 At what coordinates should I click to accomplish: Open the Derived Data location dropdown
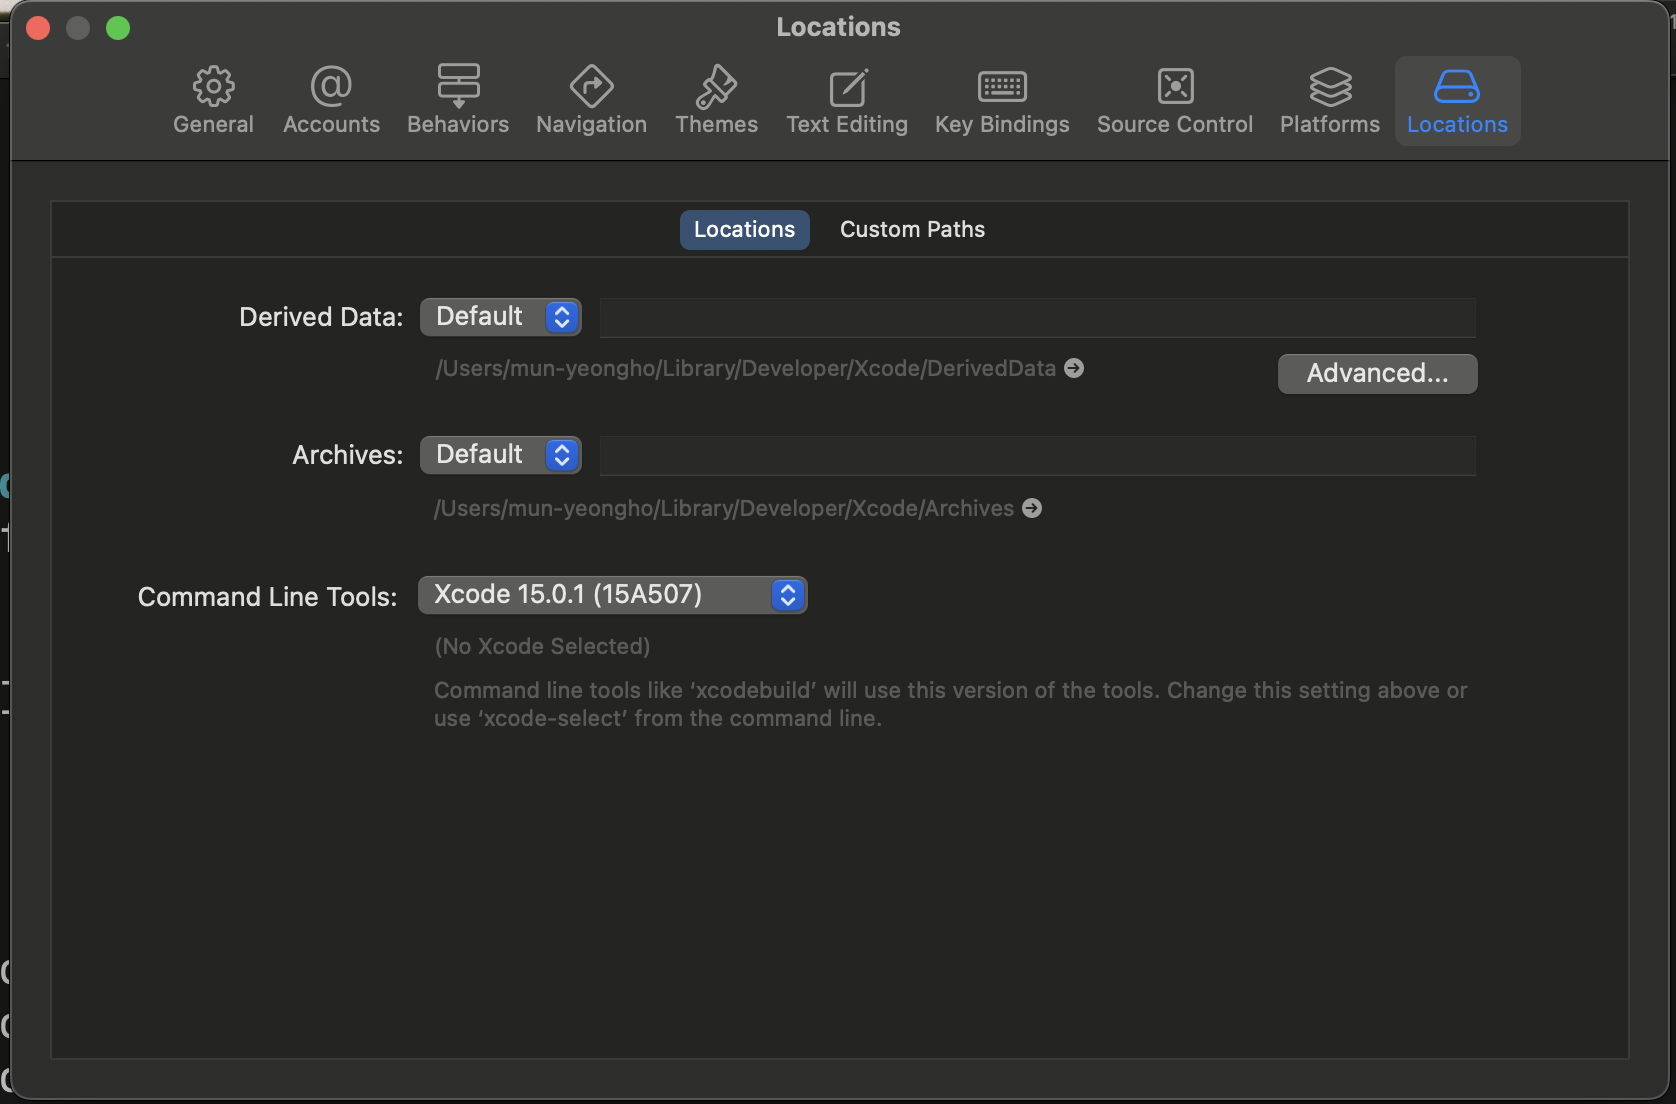500,316
